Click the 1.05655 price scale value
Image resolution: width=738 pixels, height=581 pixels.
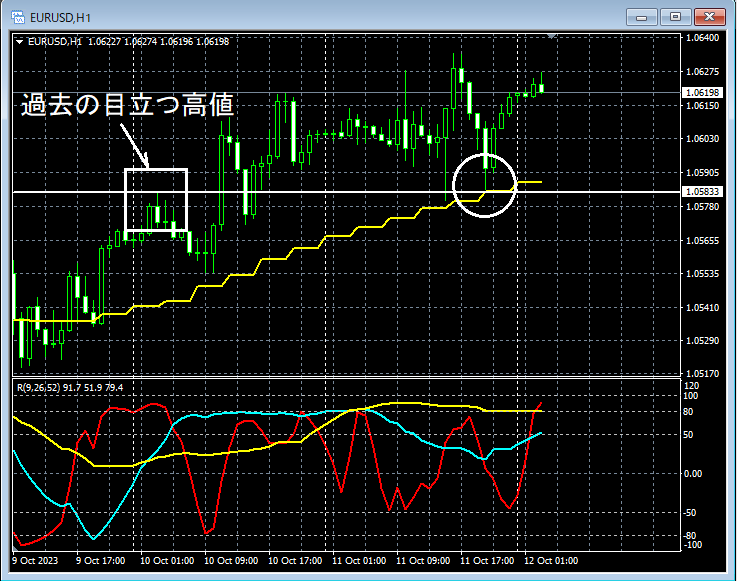(x=702, y=241)
